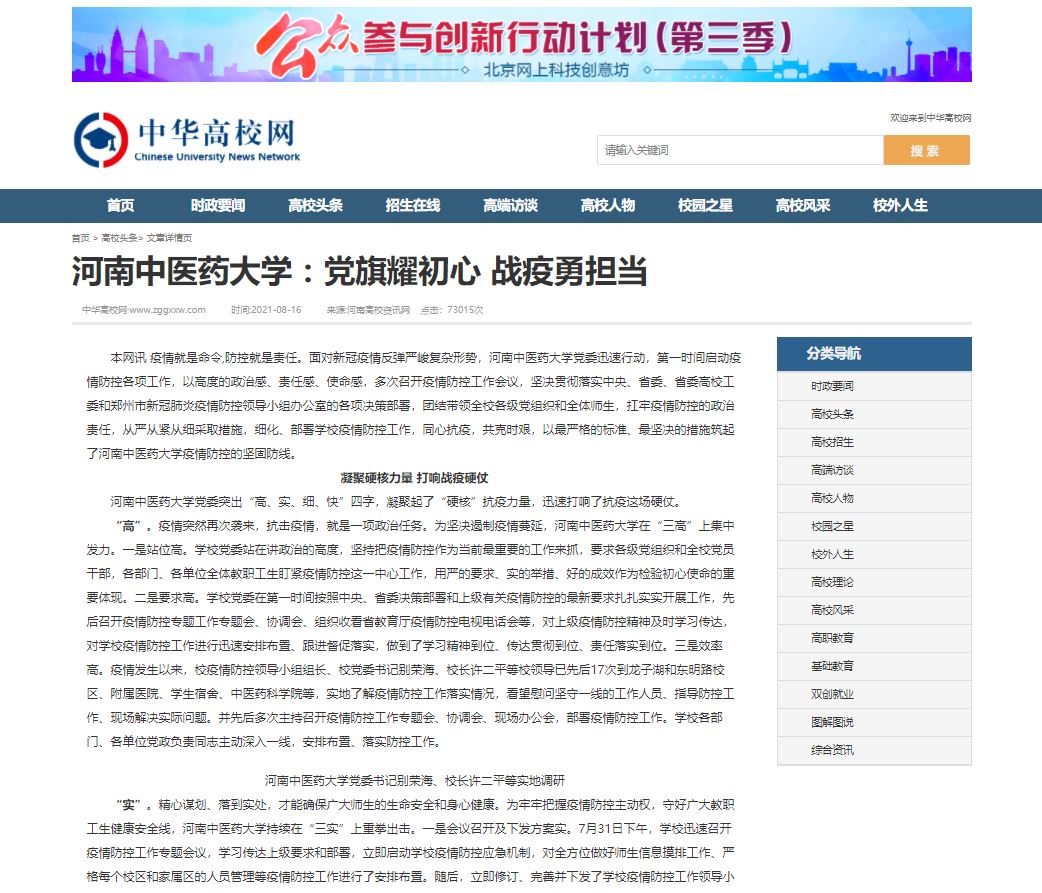
Task: Open 图解图说 in the sidebar
Action: tap(875, 722)
